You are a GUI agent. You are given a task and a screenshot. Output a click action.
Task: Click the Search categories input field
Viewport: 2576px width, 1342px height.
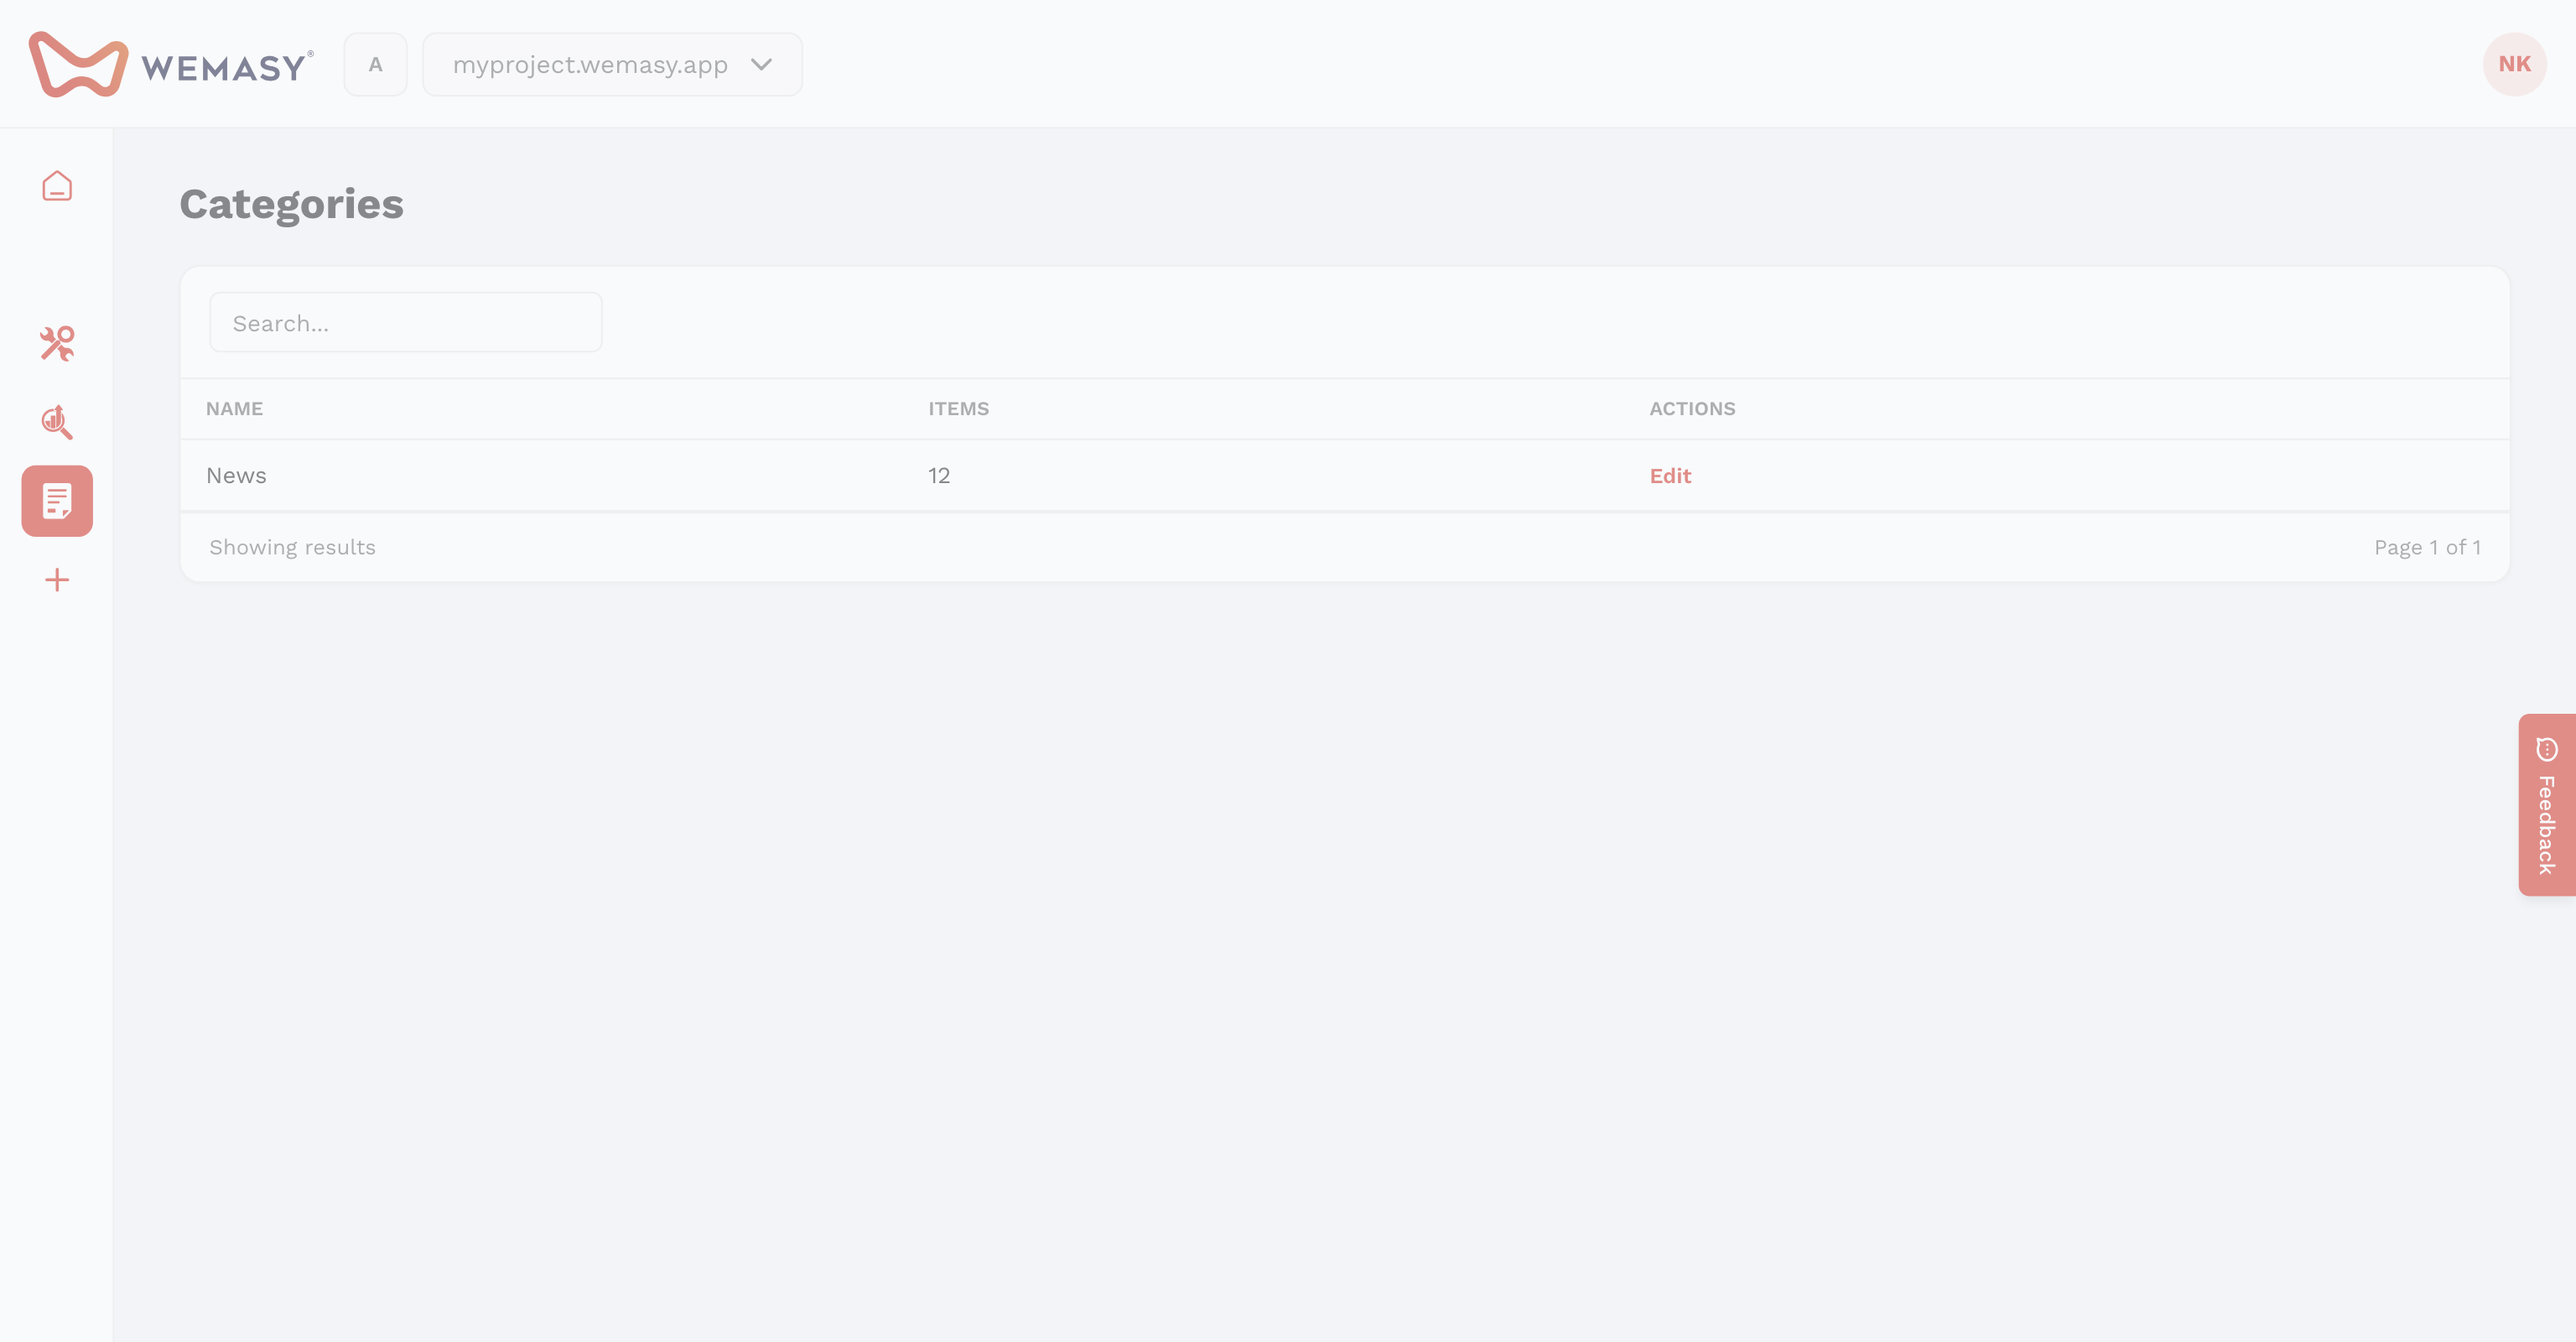click(x=406, y=322)
